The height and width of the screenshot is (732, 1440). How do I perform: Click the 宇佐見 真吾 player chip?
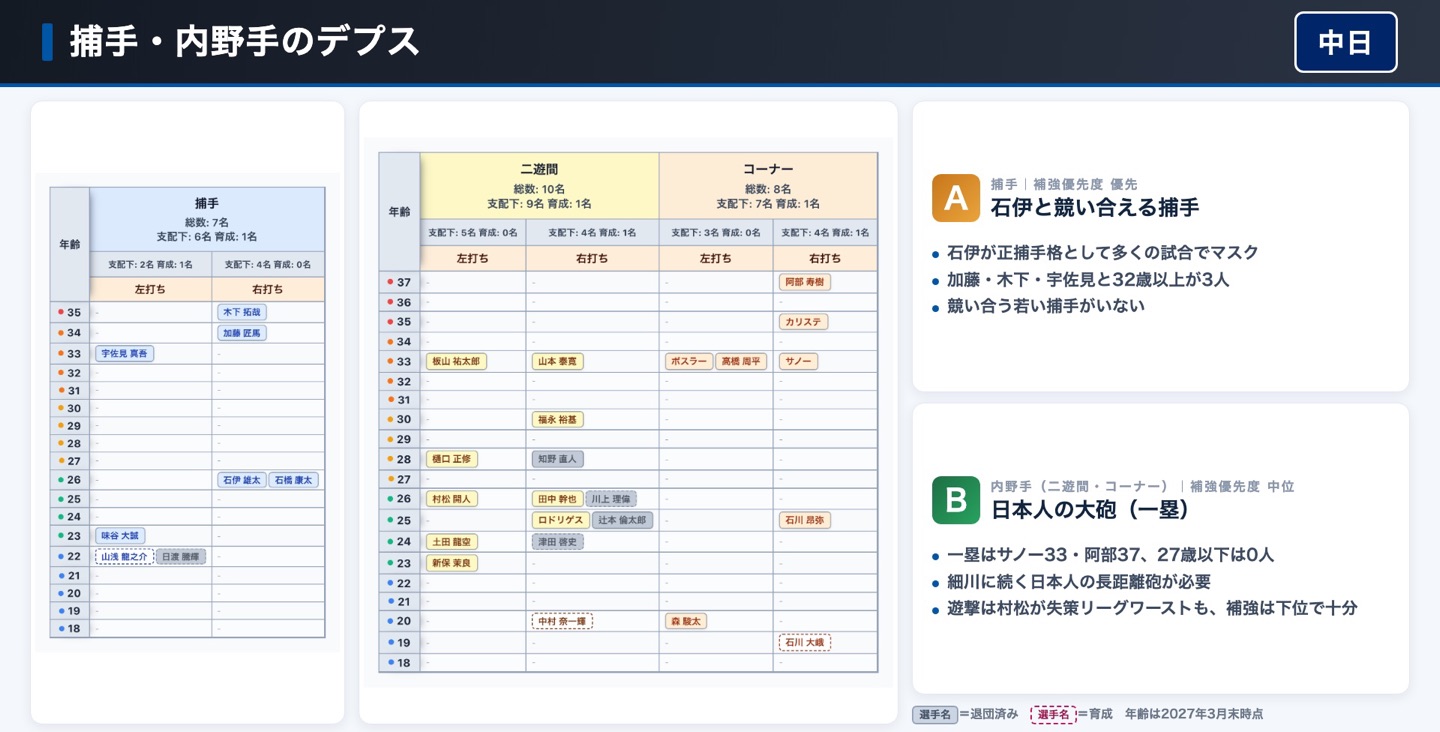click(125, 354)
